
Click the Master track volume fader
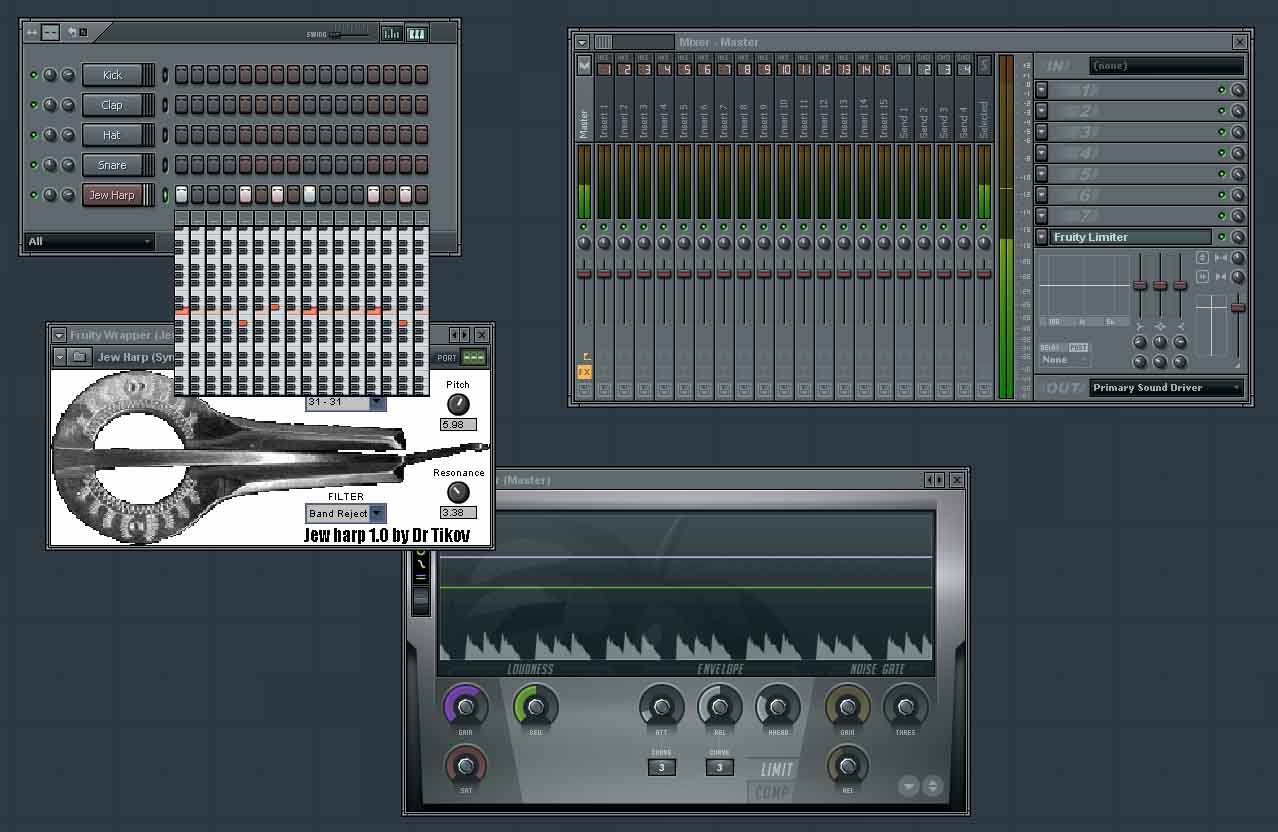tap(584, 272)
